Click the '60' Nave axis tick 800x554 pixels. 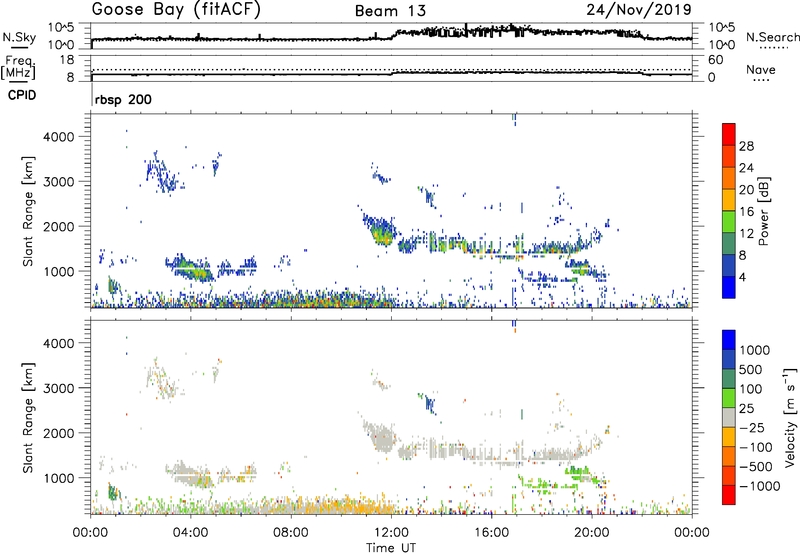tap(715, 60)
